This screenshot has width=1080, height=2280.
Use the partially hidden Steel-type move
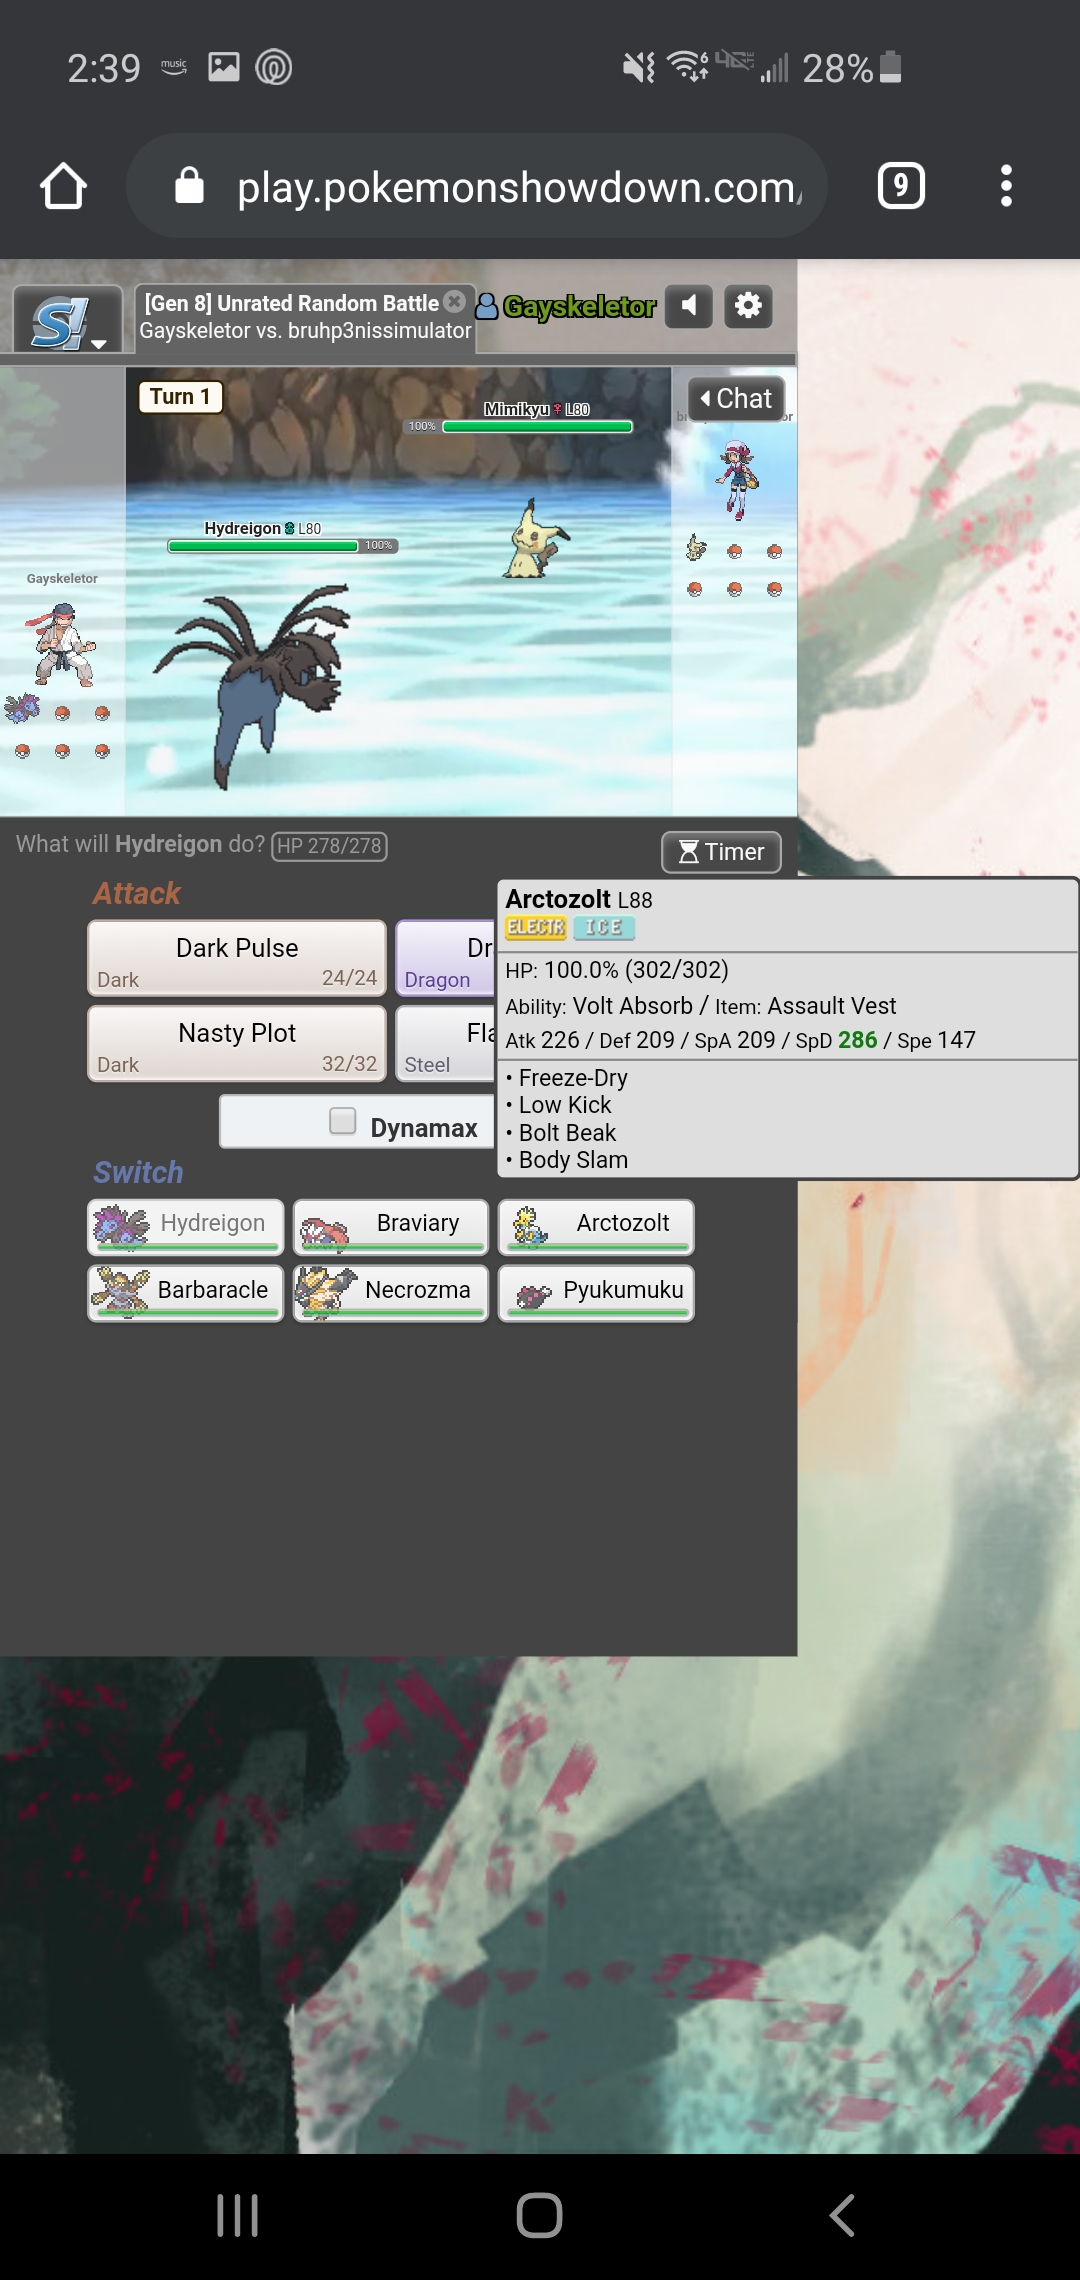click(446, 1043)
